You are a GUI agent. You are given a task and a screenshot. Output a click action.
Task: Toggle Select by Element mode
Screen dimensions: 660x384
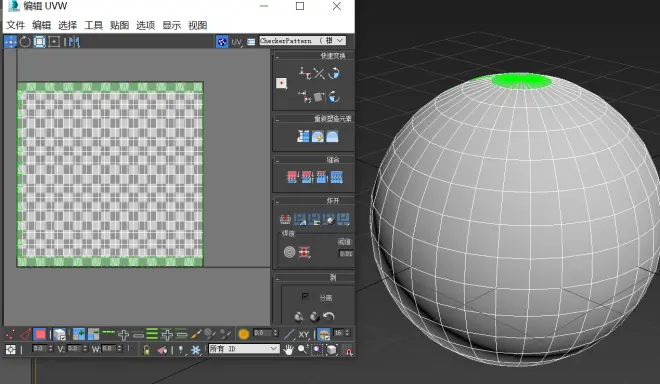click(x=59, y=334)
